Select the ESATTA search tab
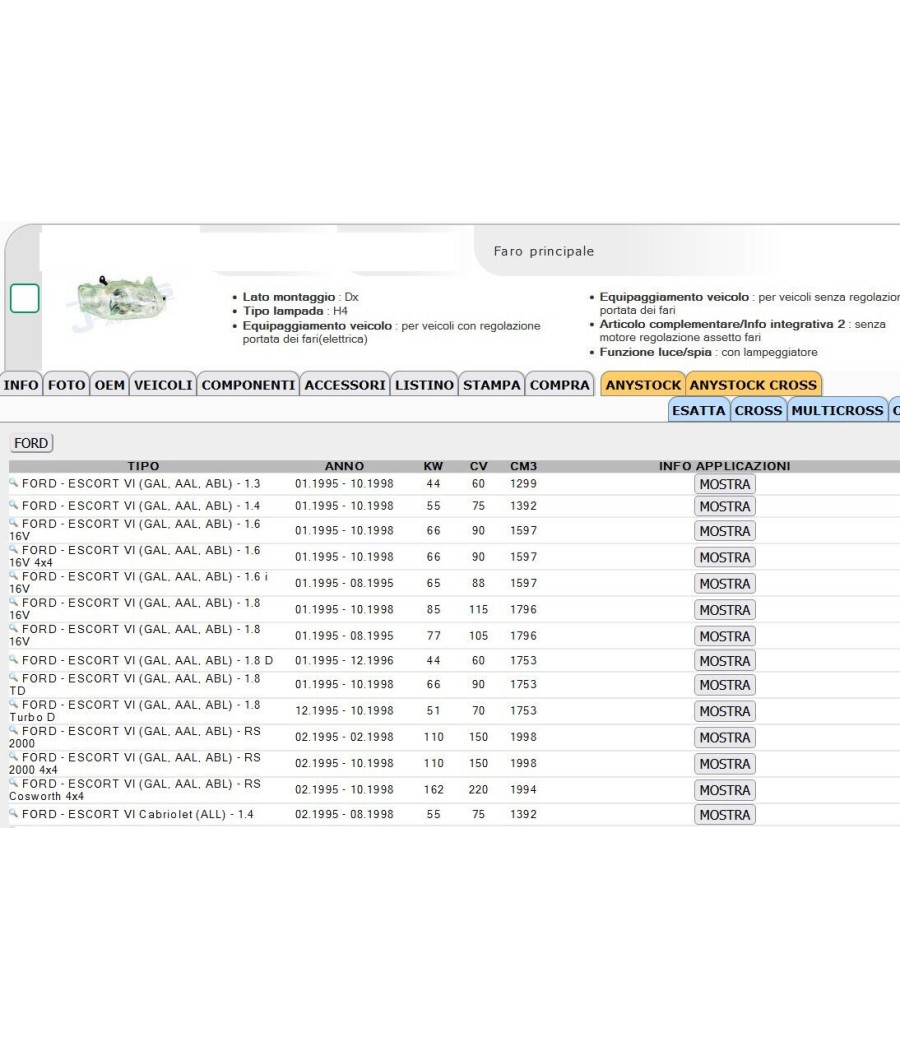Image resolution: width=900 pixels, height=1050 pixels. 698,410
